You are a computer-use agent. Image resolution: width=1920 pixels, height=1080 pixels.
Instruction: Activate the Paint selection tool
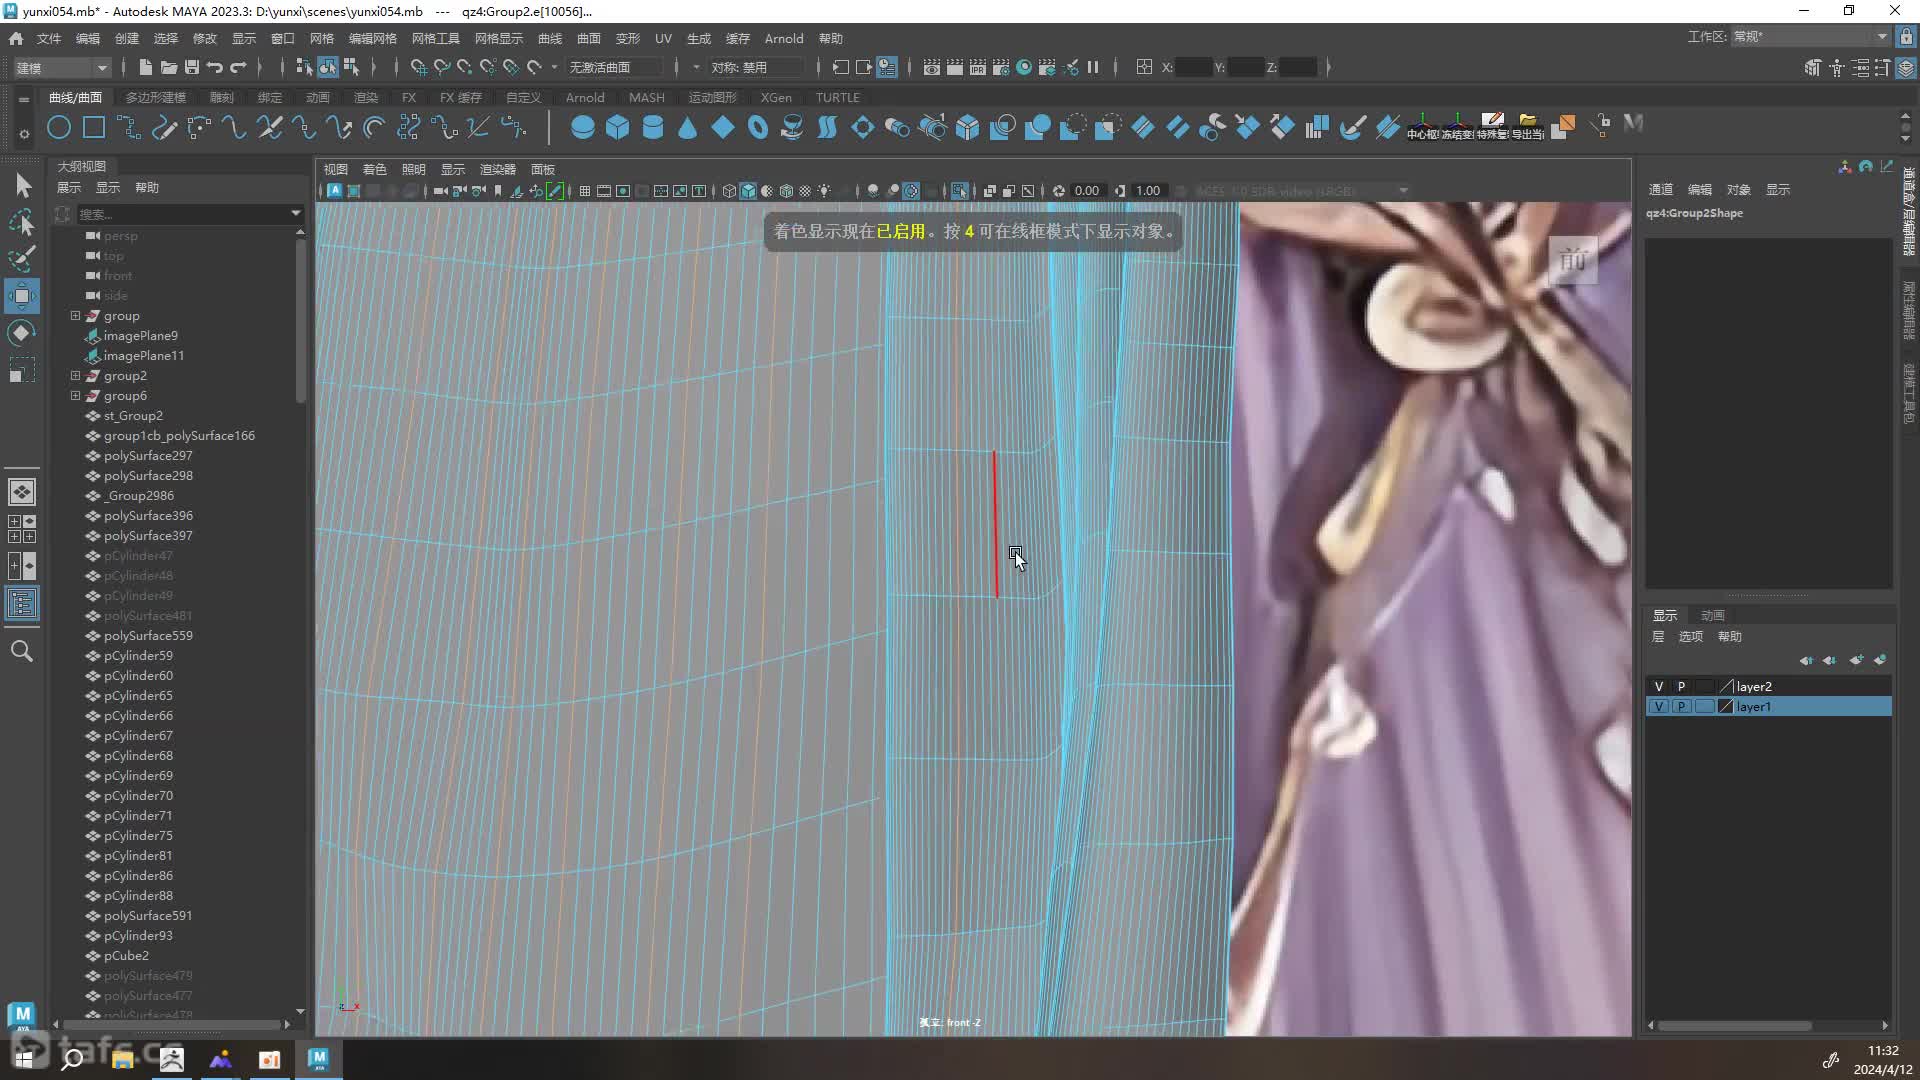click(22, 259)
